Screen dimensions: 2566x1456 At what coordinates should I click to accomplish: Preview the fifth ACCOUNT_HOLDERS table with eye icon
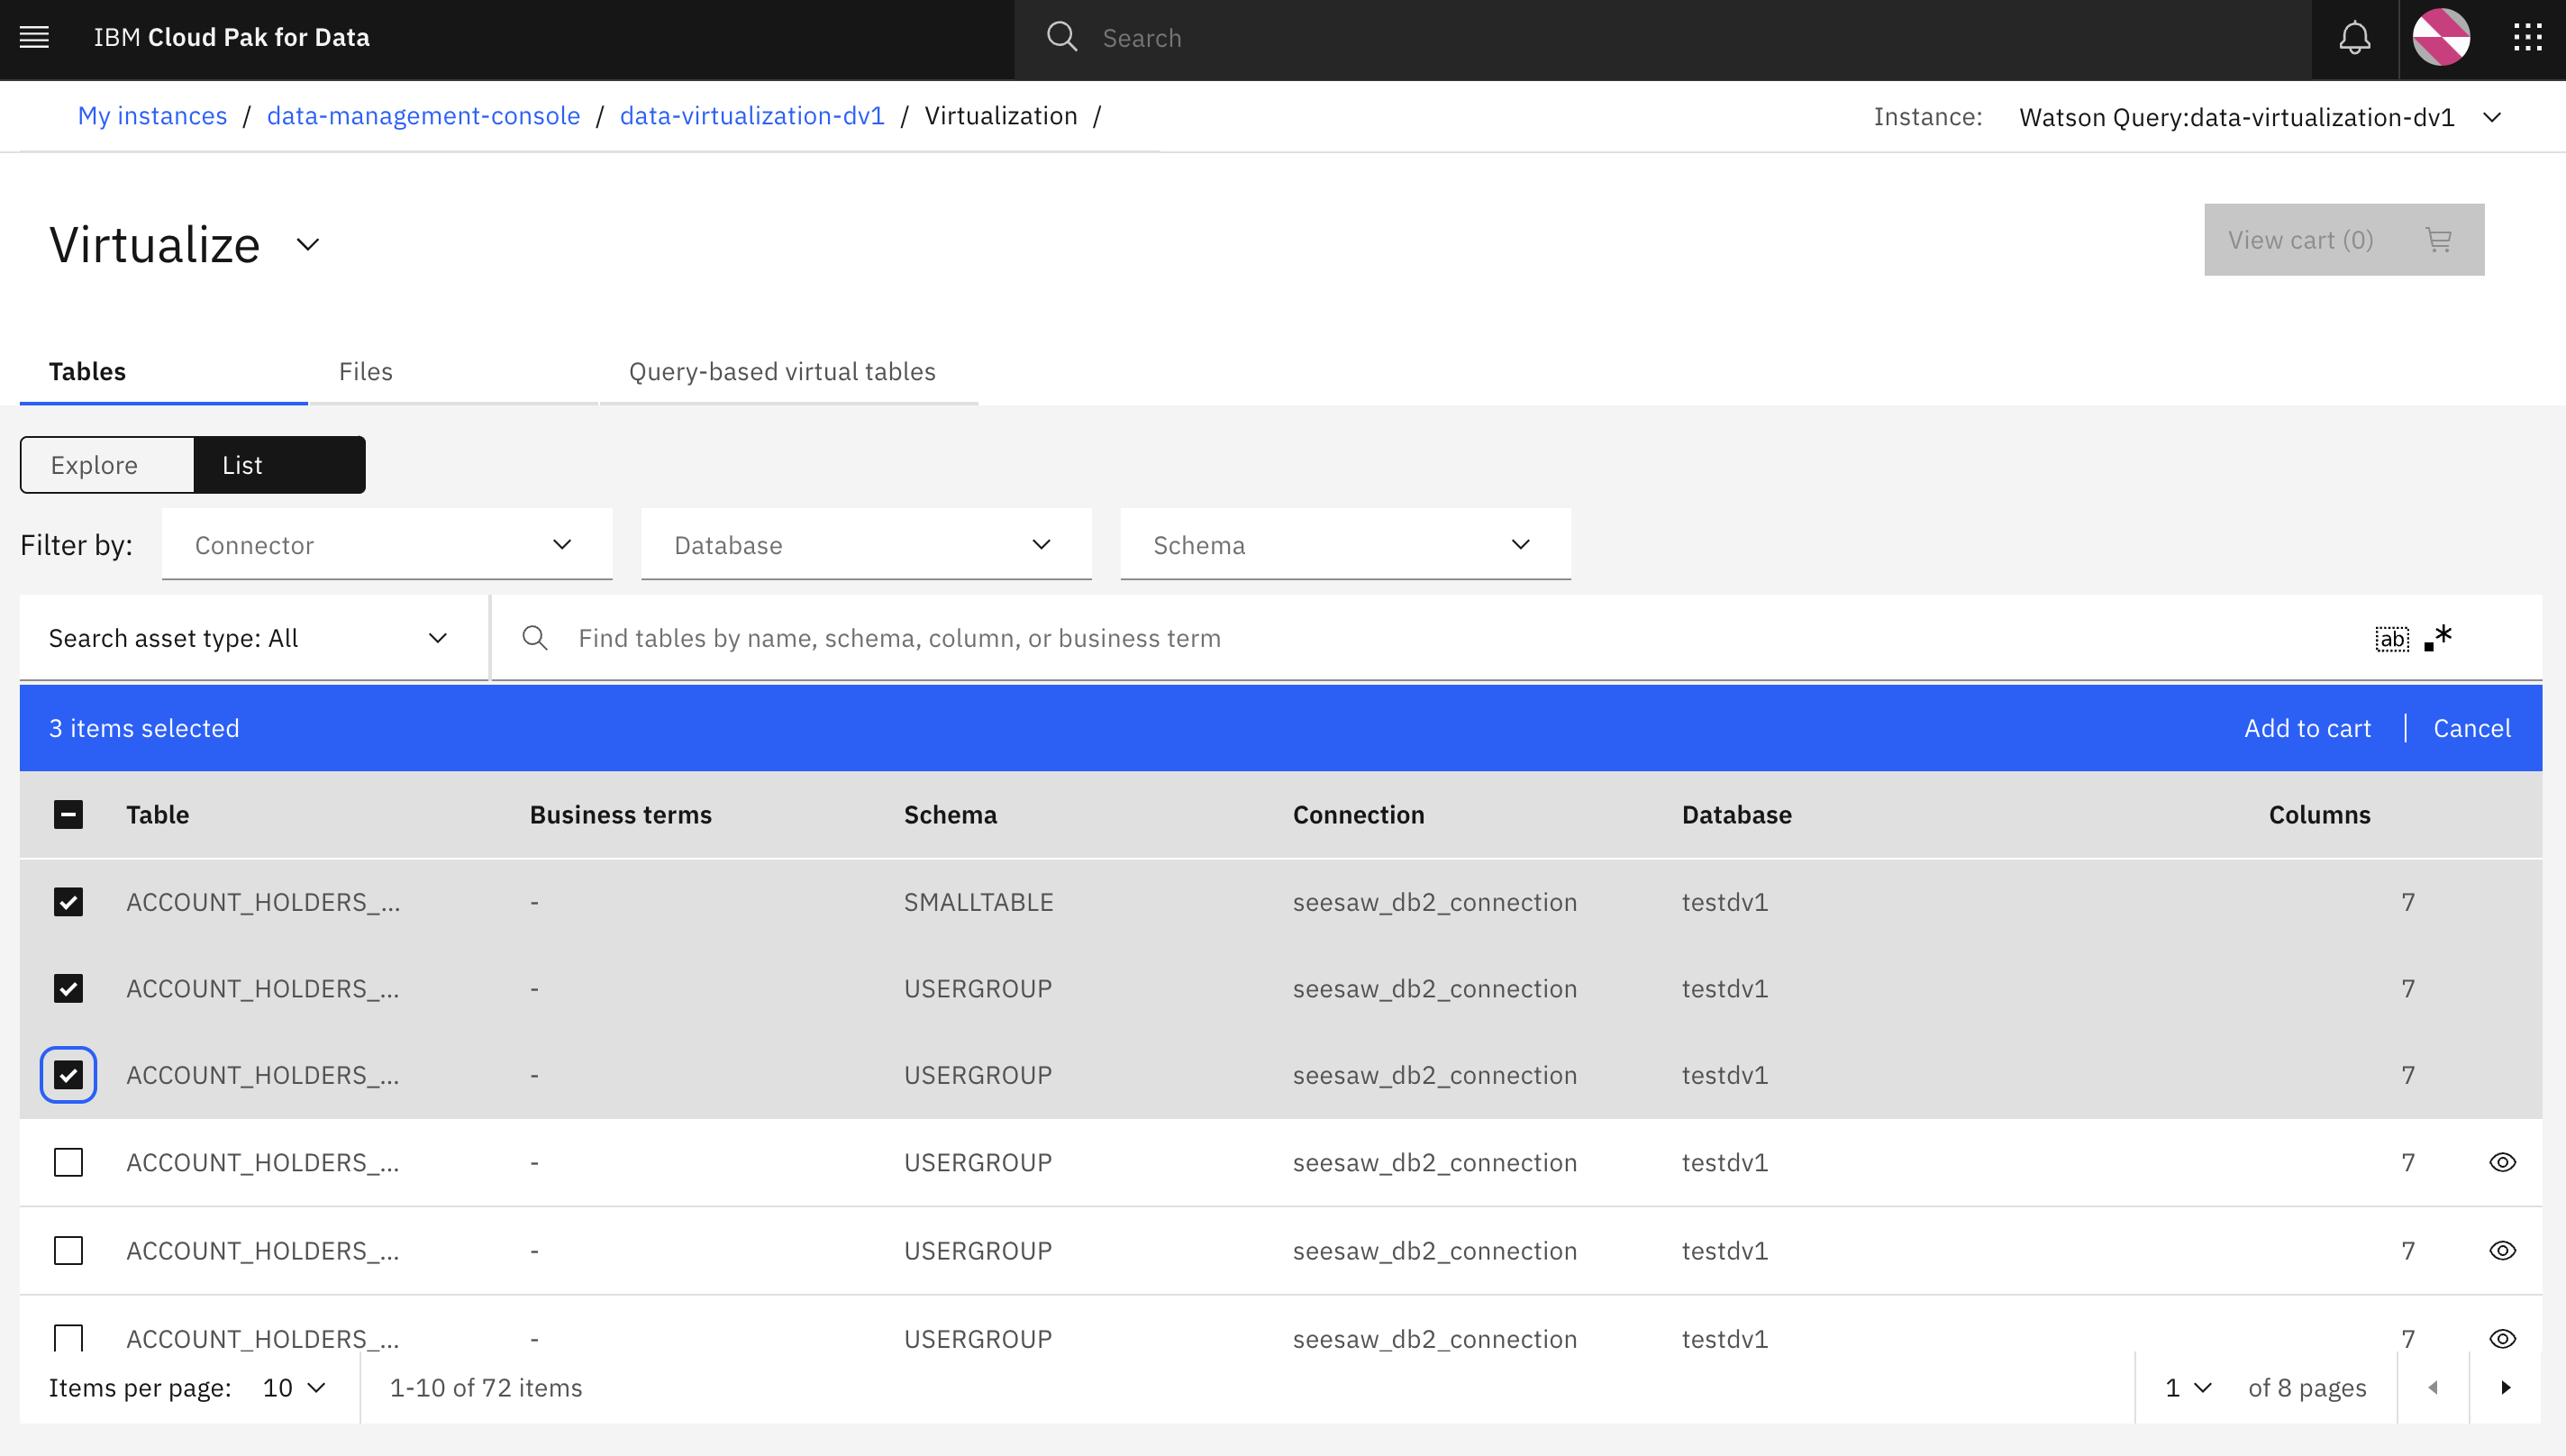2502,1250
